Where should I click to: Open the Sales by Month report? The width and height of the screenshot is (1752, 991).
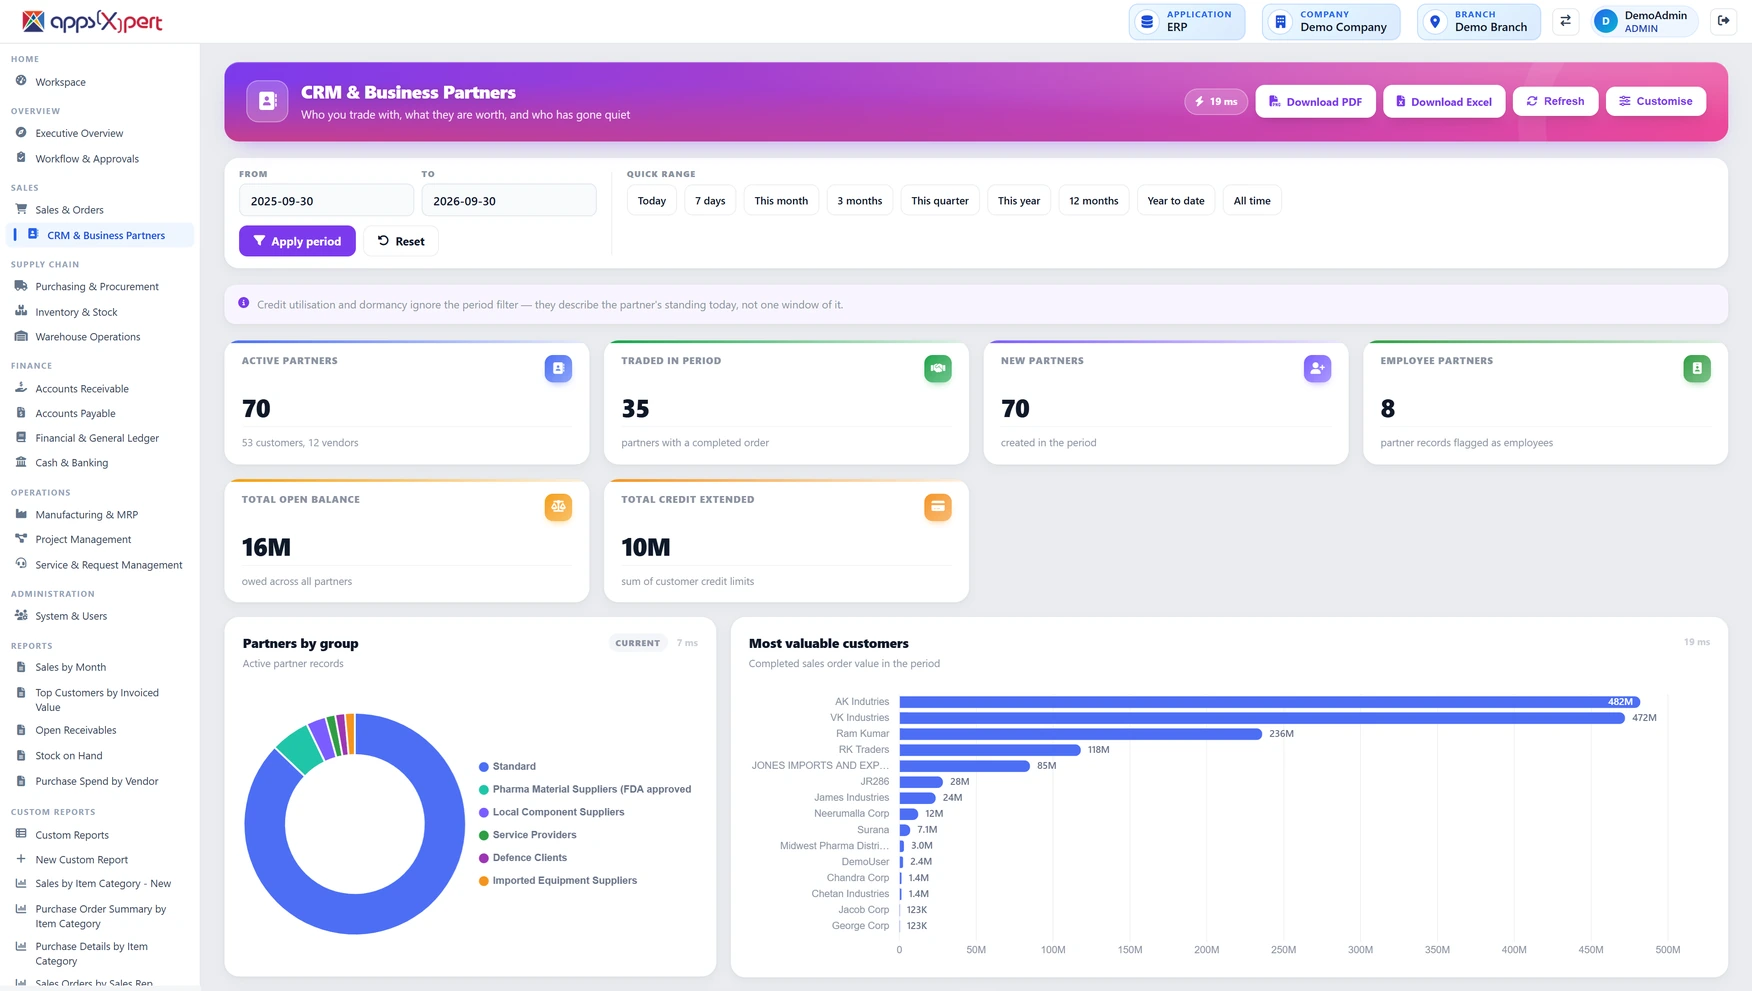(x=70, y=667)
